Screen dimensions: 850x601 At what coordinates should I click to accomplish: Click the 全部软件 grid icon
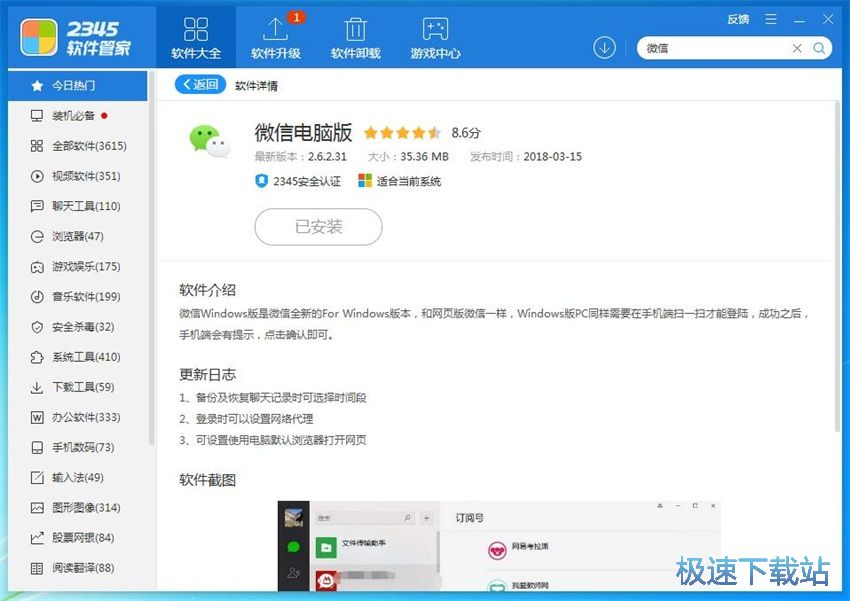[37, 146]
